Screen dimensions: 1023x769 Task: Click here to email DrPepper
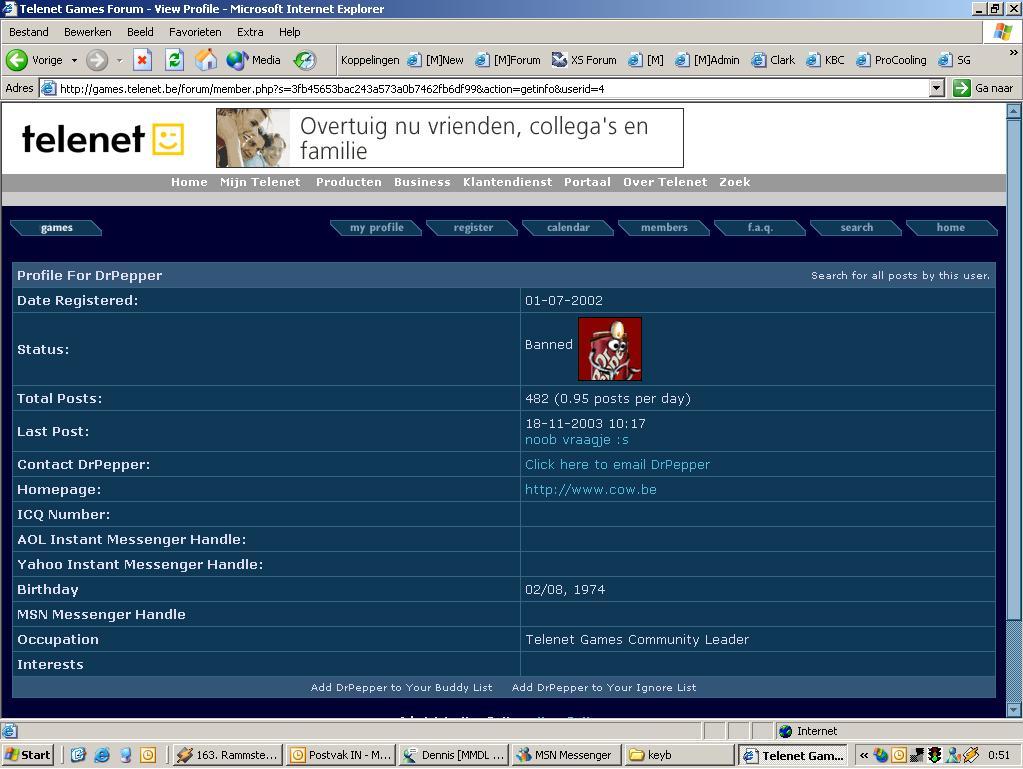pyautogui.click(x=617, y=464)
